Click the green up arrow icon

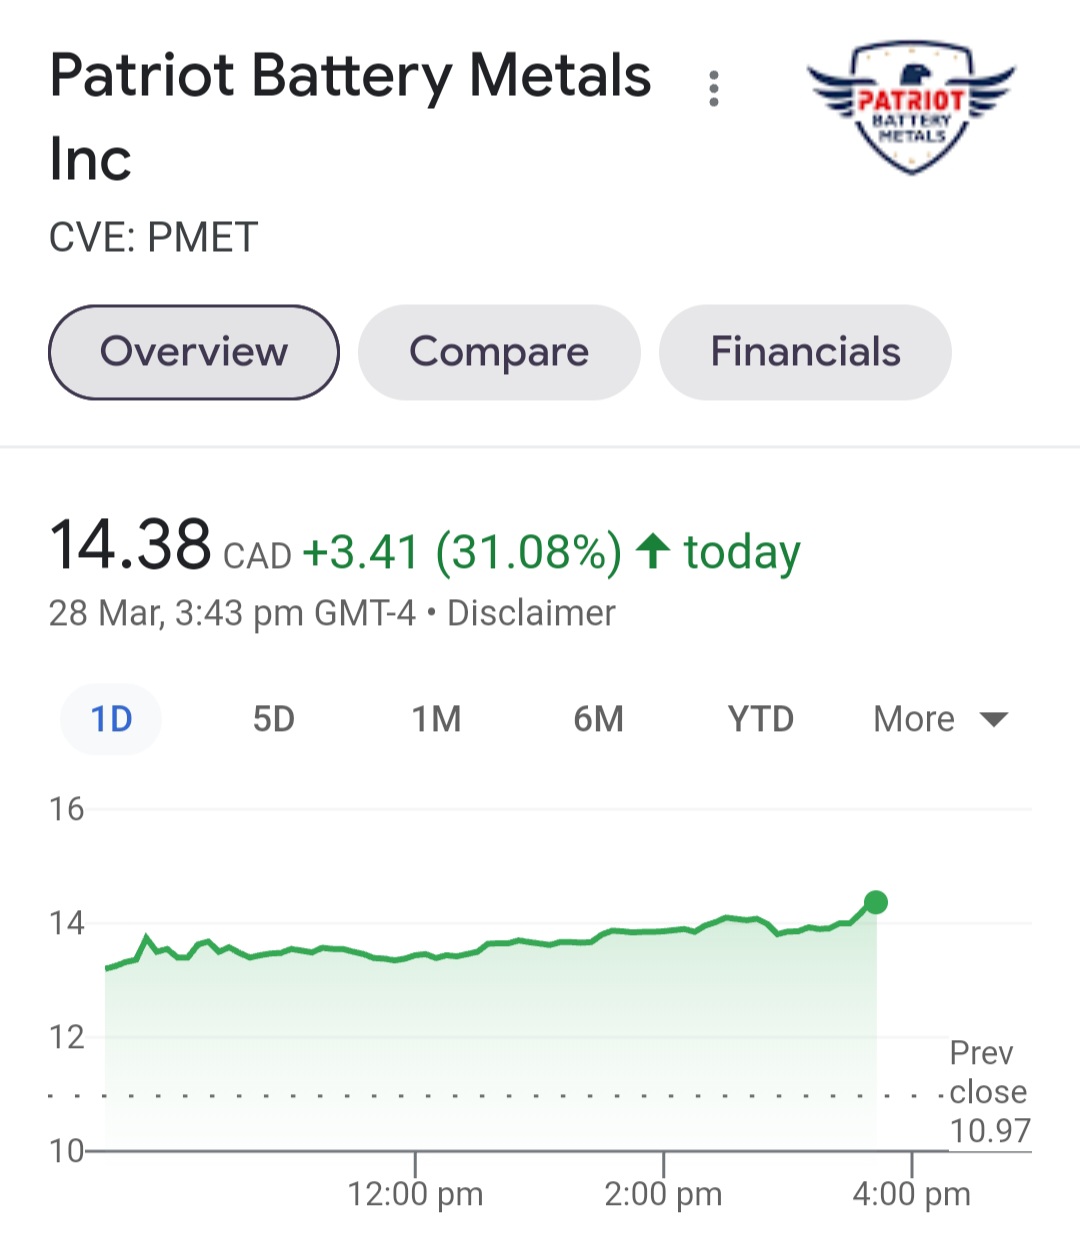(653, 551)
